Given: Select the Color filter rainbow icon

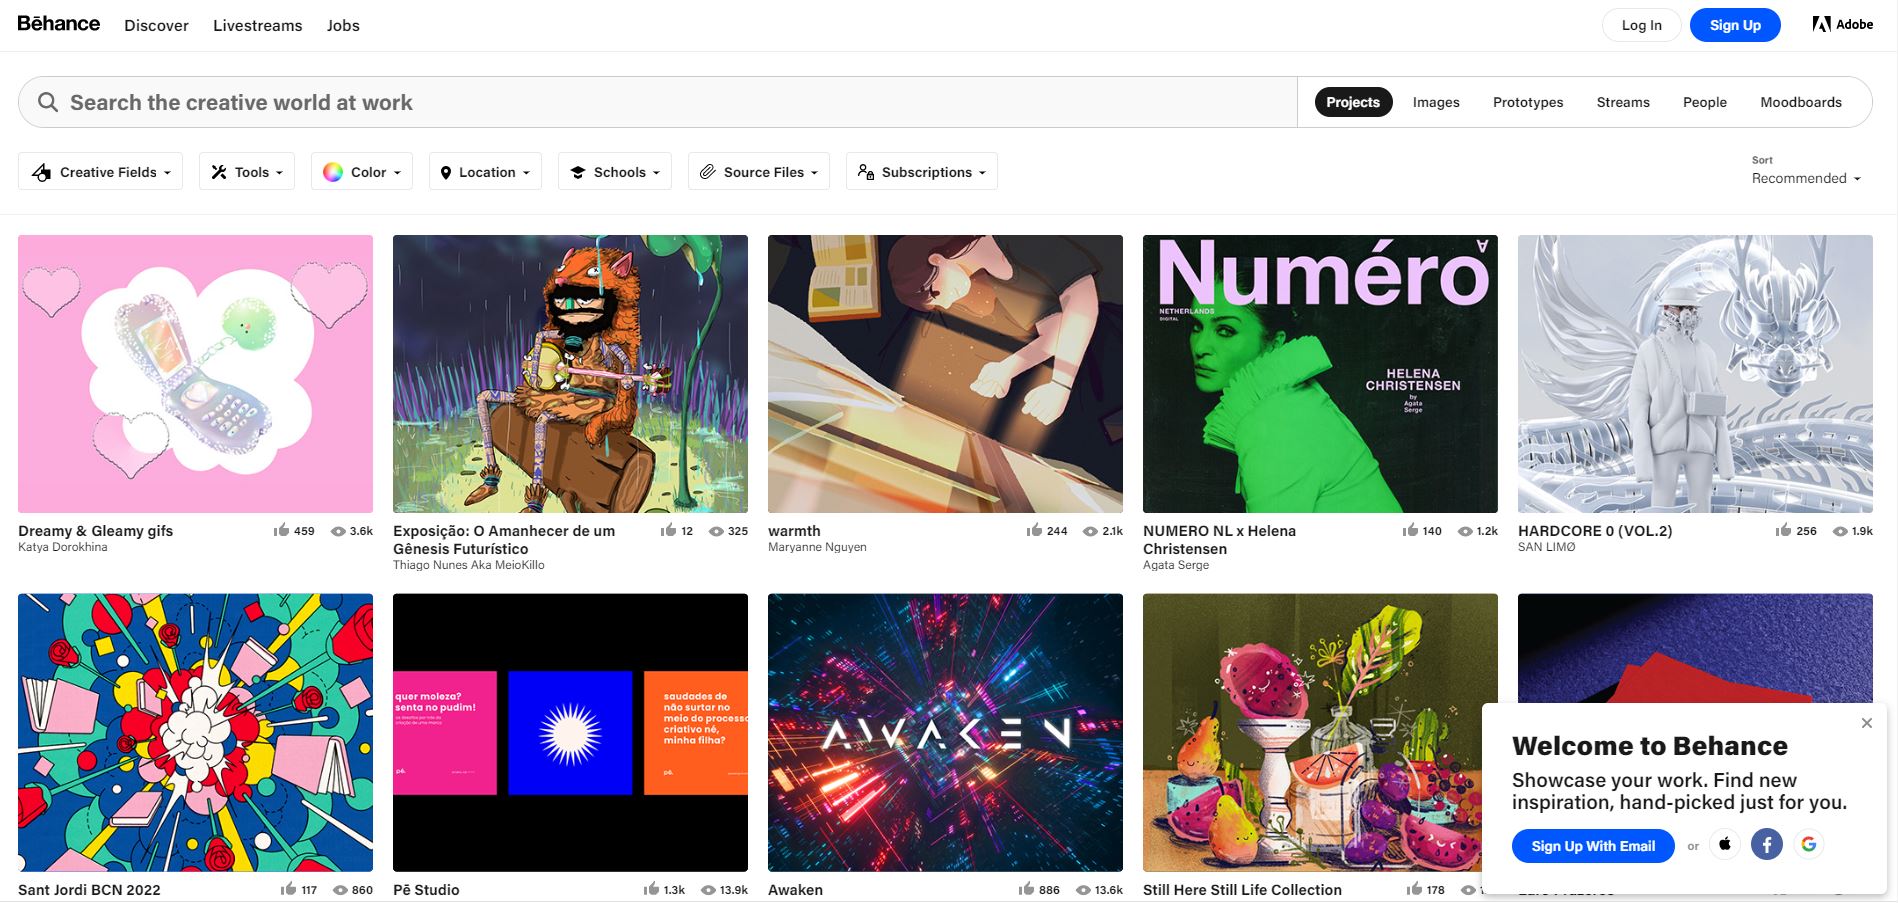Looking at the screenshot, I should tap(333, 171).
